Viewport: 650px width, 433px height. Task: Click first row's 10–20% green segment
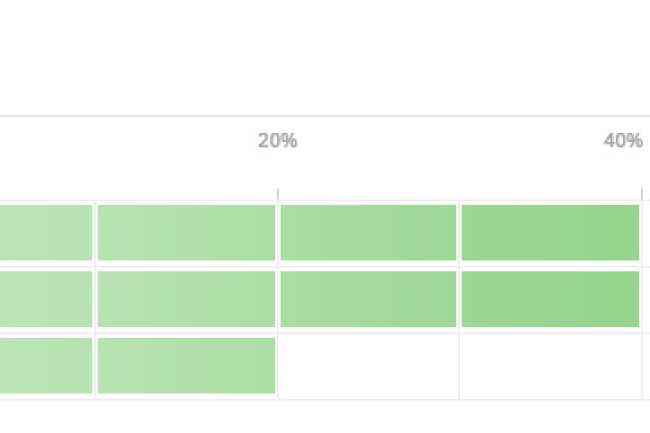point(186,232)
